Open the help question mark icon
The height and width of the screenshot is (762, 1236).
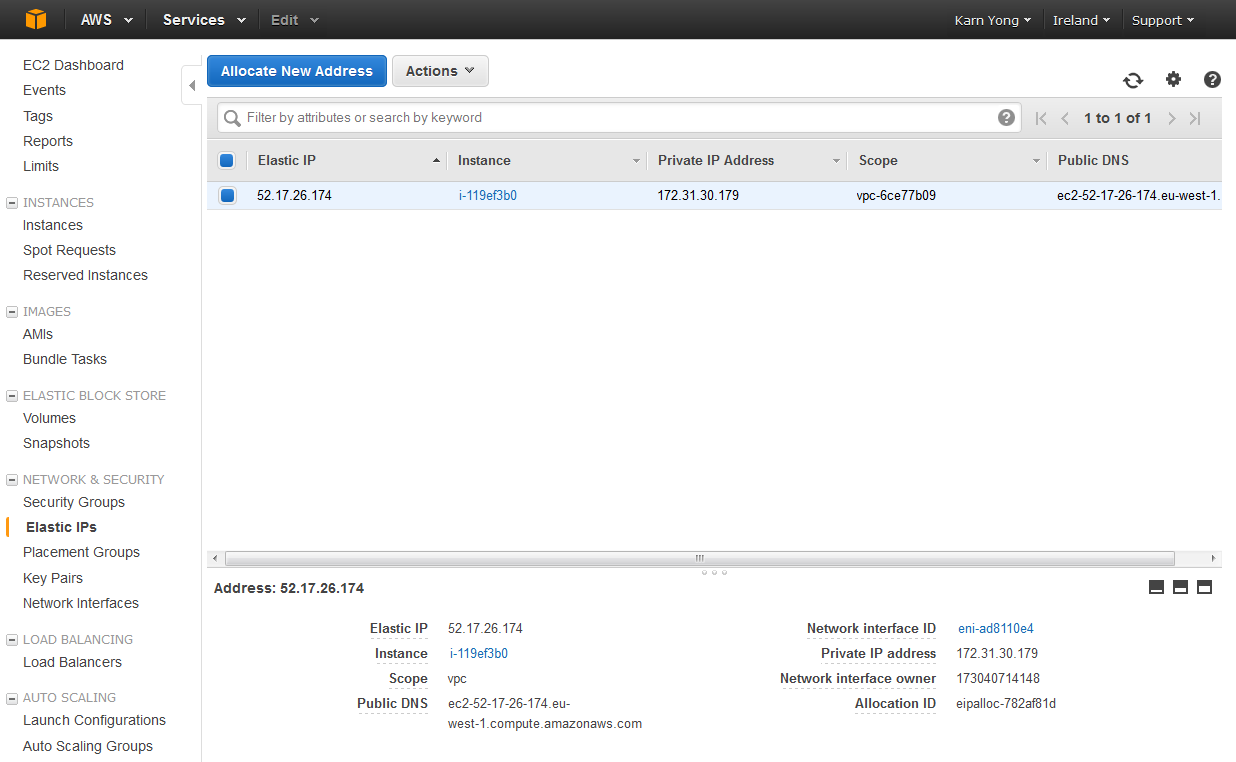tap(1212, 80)
